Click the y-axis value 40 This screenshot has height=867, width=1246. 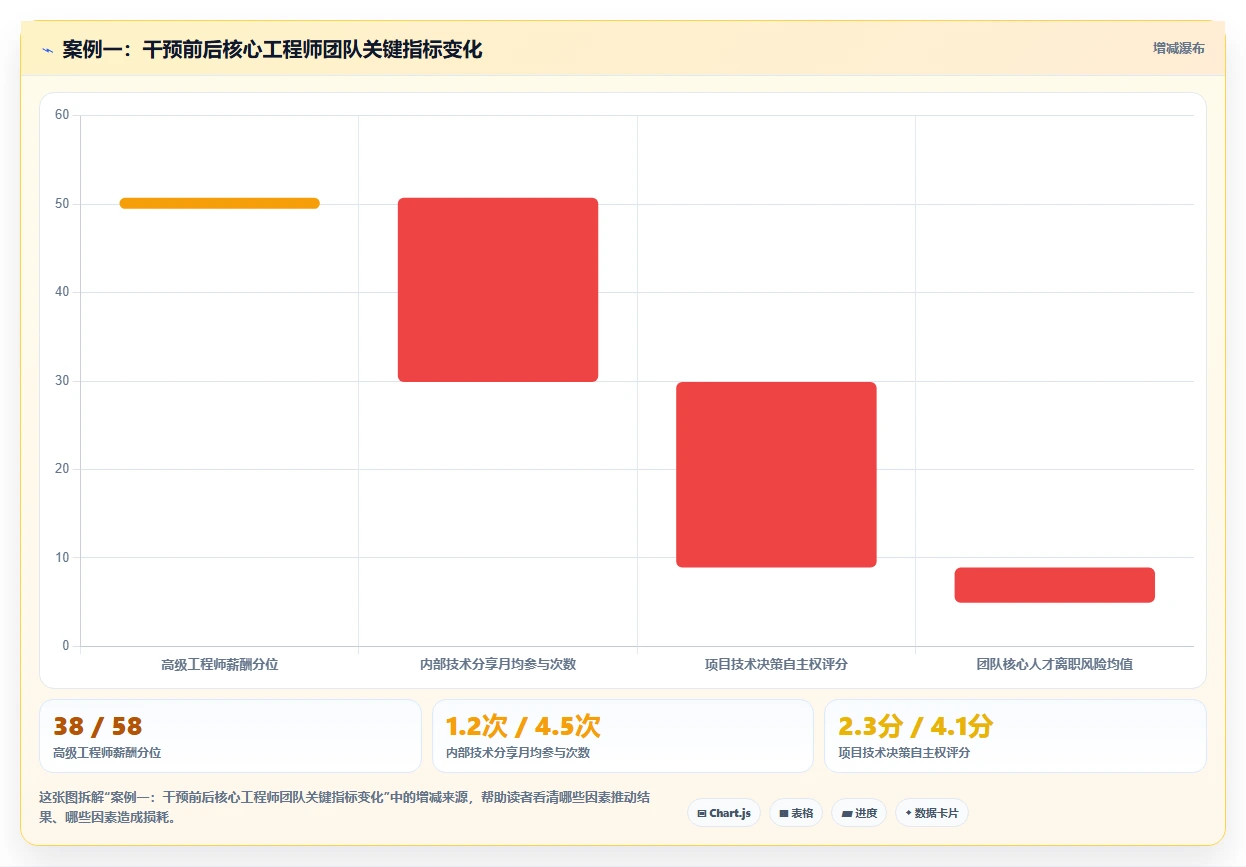(62, 292)
